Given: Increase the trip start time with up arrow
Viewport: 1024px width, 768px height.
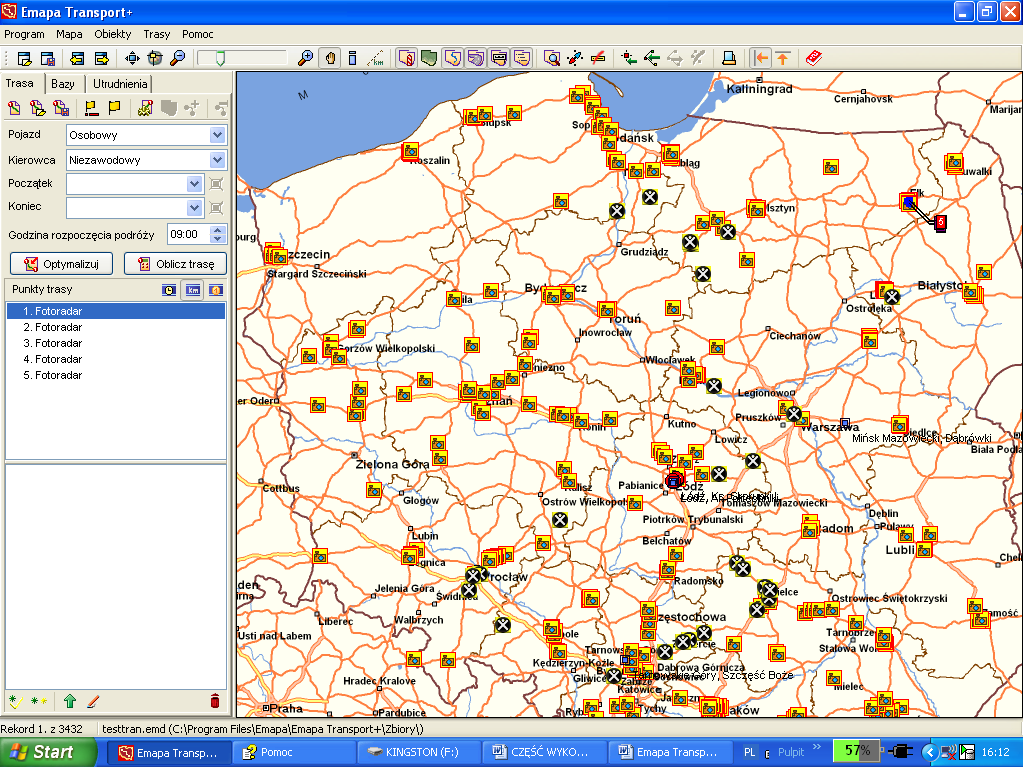Looking at the screenshot, I should 218,230.
